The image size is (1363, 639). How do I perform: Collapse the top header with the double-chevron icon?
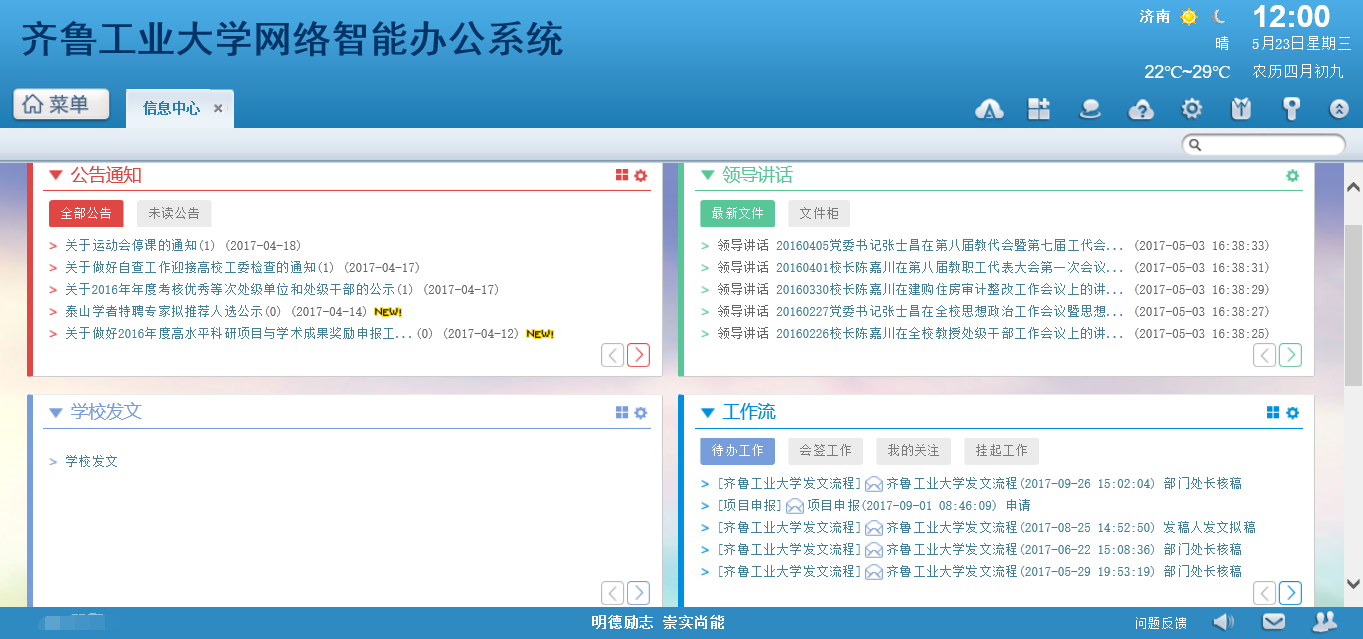coord(1339,109)
